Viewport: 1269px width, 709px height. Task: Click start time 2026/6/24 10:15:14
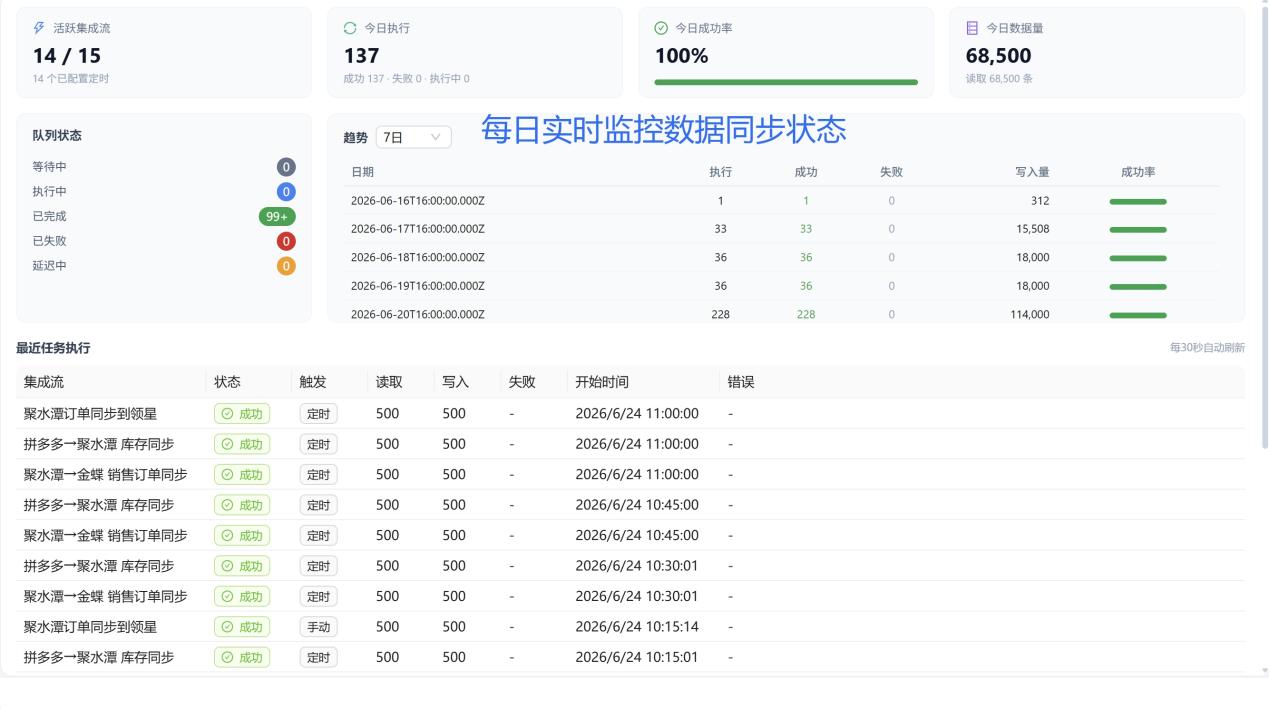637,627
